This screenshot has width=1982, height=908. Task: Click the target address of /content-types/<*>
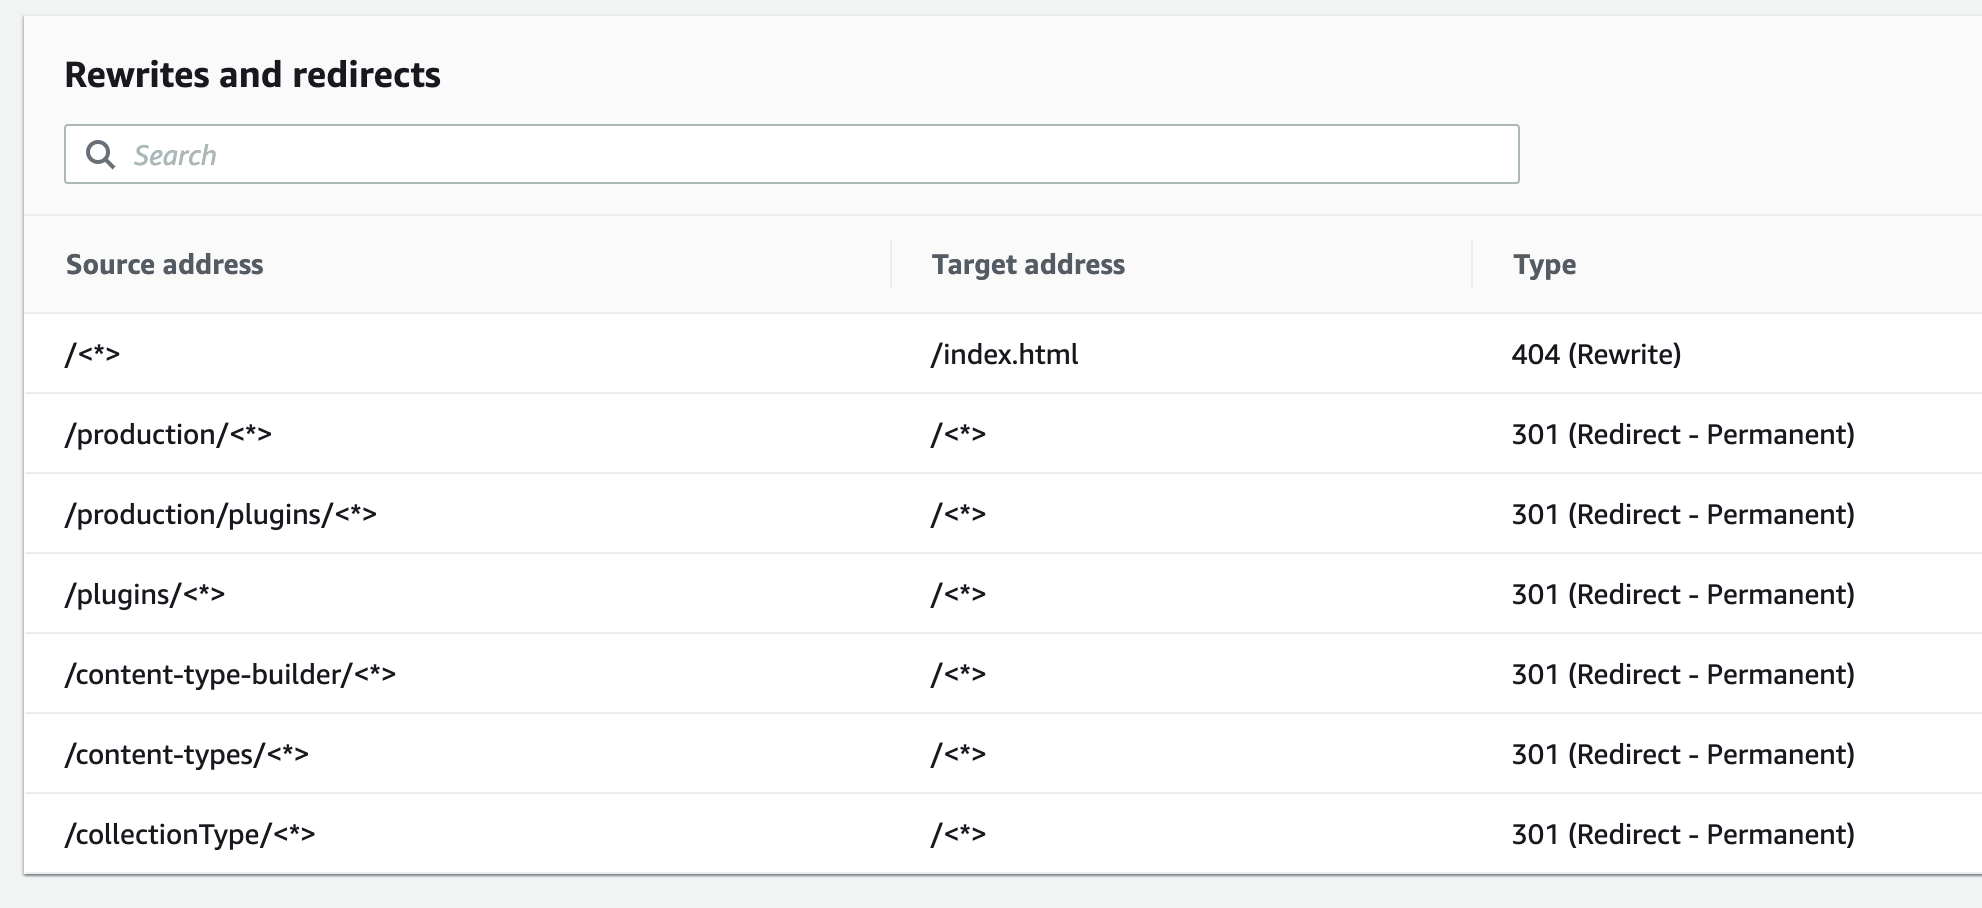point(957,754)
